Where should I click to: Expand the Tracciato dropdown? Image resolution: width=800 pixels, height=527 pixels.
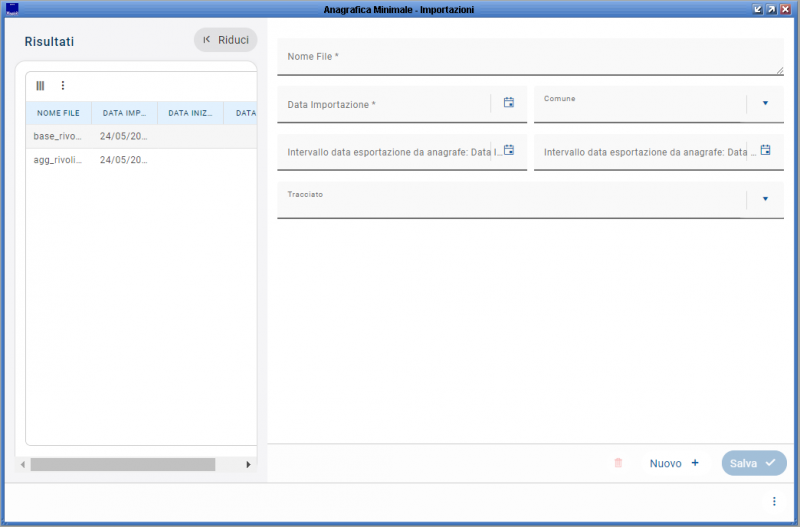coord(765,199)
